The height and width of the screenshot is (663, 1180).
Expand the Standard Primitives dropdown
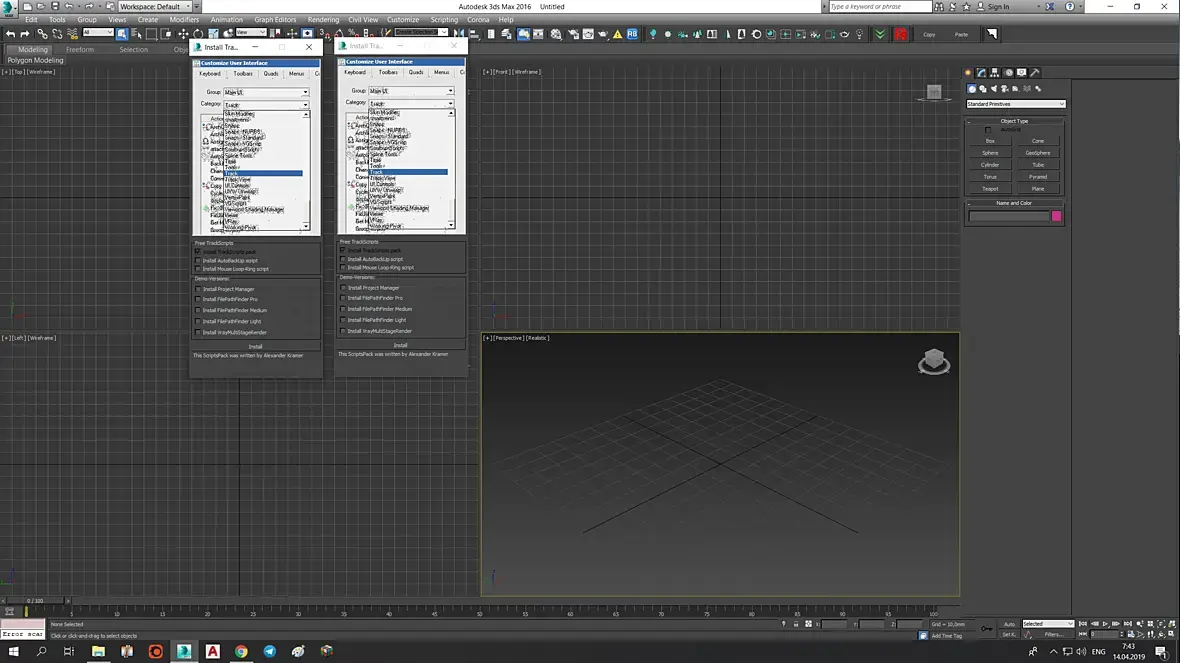(1015, 104)
